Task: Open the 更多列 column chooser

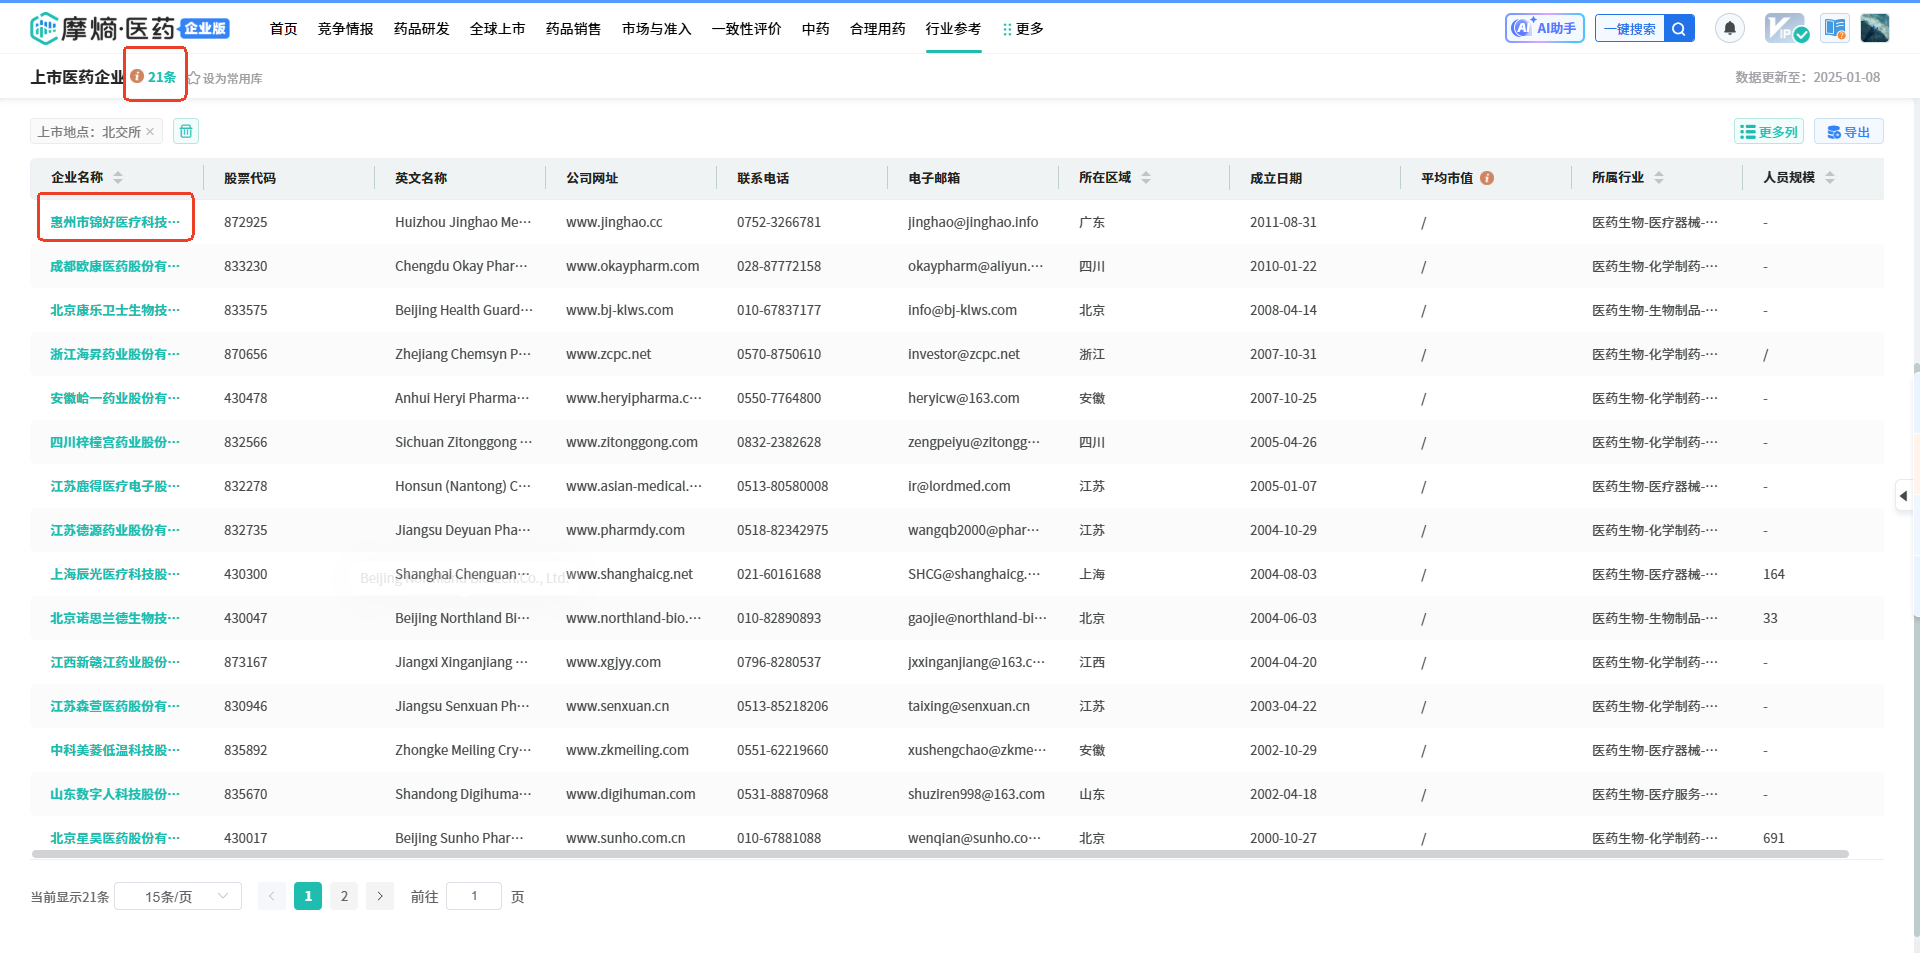Action: [1768, 132]
